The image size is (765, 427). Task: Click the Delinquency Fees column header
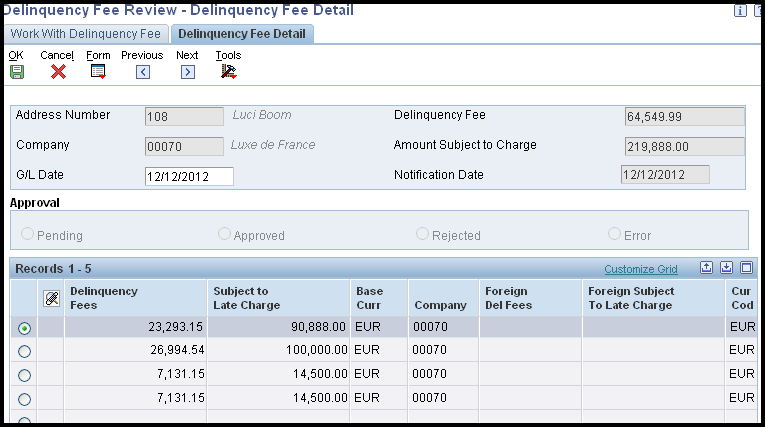coord(136,298)
